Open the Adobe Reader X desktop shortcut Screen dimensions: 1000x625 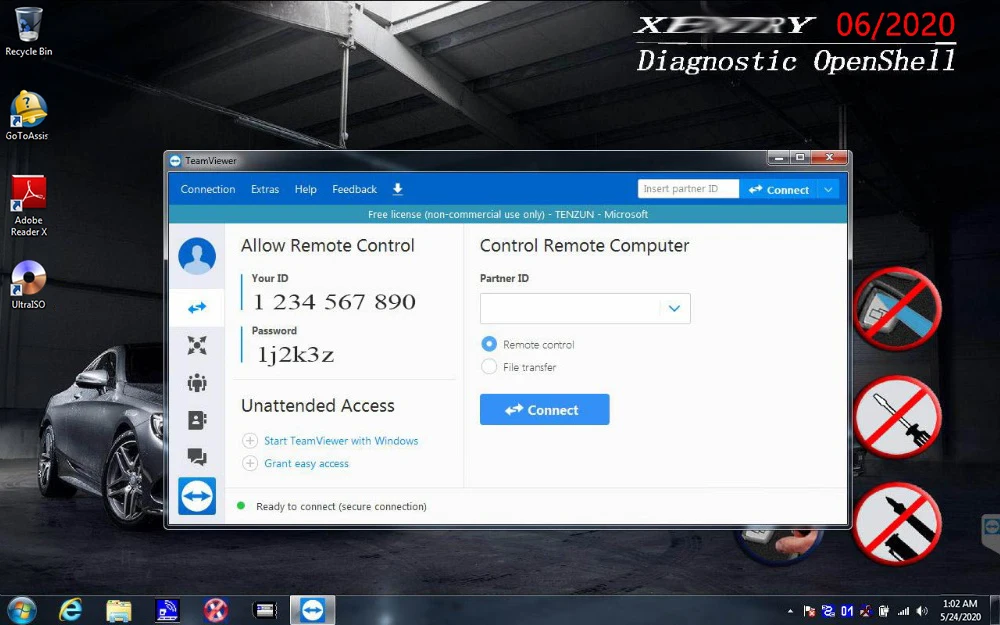click(x=29, y=206)
